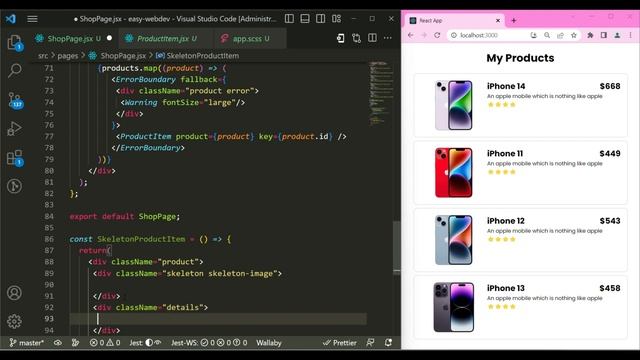Click the My Products heading
640x360 pixels.
click(520, 58)
